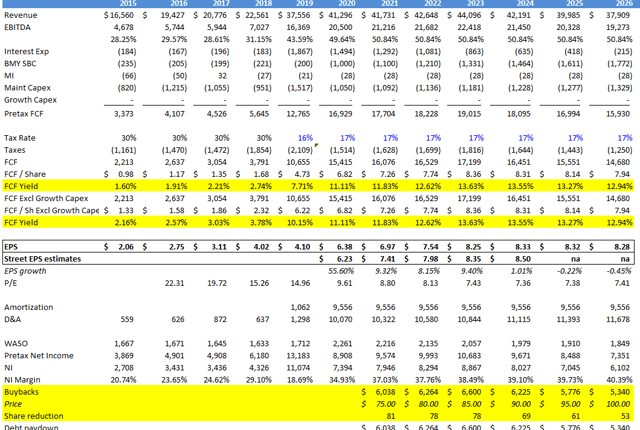This screenshot has height=430, width=640.
Task: Click the MI value 32
Action: 222,76
